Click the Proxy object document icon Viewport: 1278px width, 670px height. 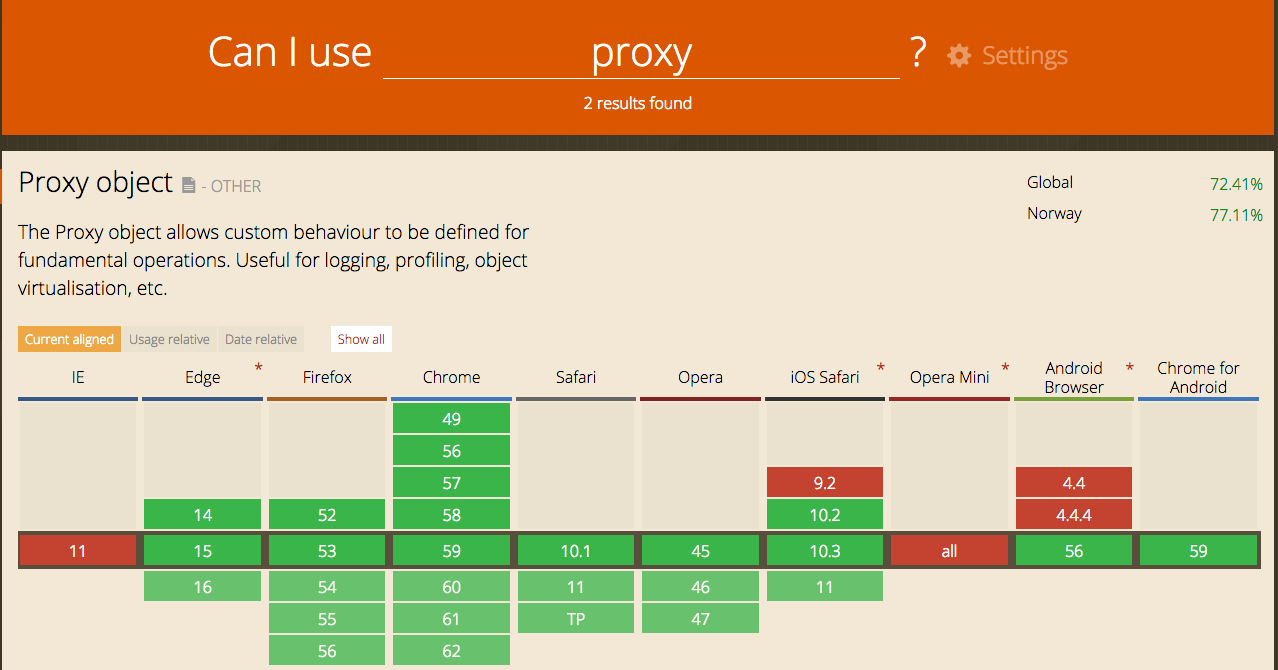point(189,185)
